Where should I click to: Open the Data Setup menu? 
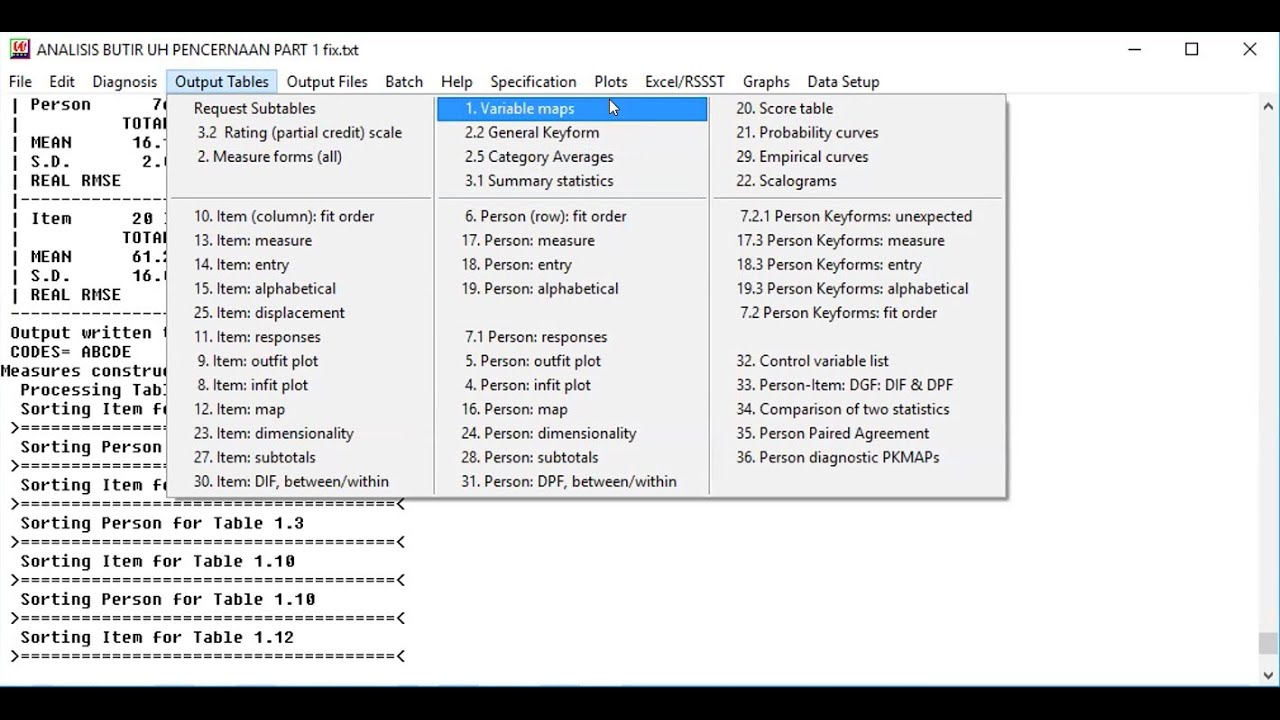[843, 82]
